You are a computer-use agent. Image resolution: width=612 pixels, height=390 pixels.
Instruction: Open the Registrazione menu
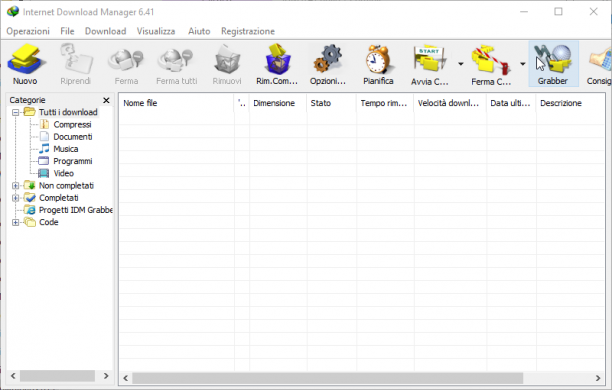pyautogui.click(x=248, y=31)
